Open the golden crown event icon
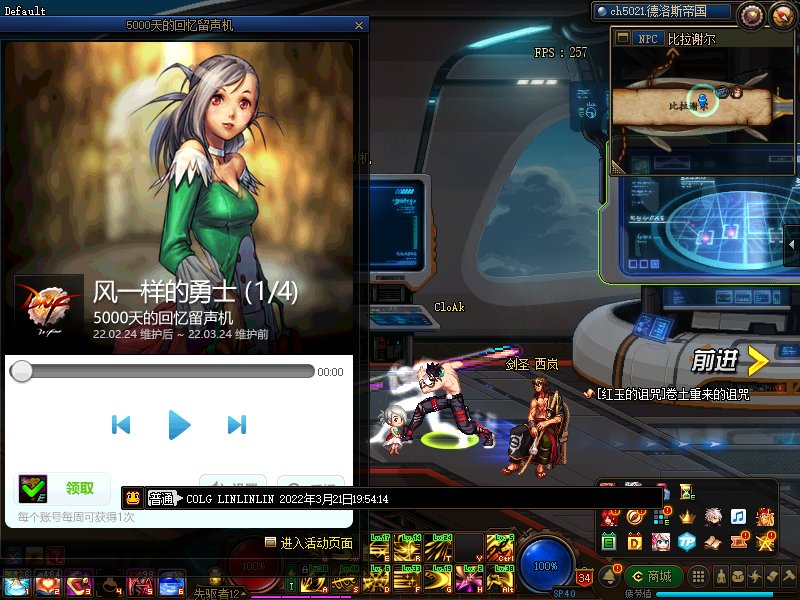This screenshot has height=600, width=800. click(687, 517)
